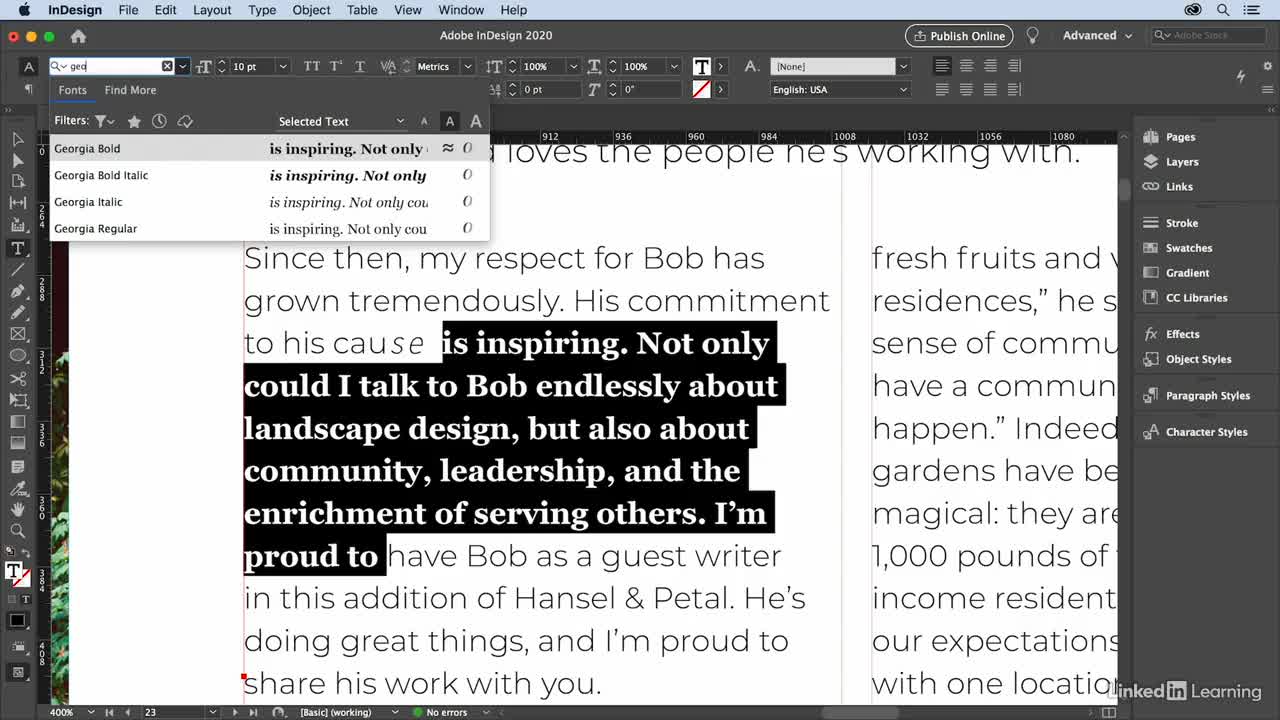Open the Swatches panel
The image size is (1280, 720).
coord(1188,248)
